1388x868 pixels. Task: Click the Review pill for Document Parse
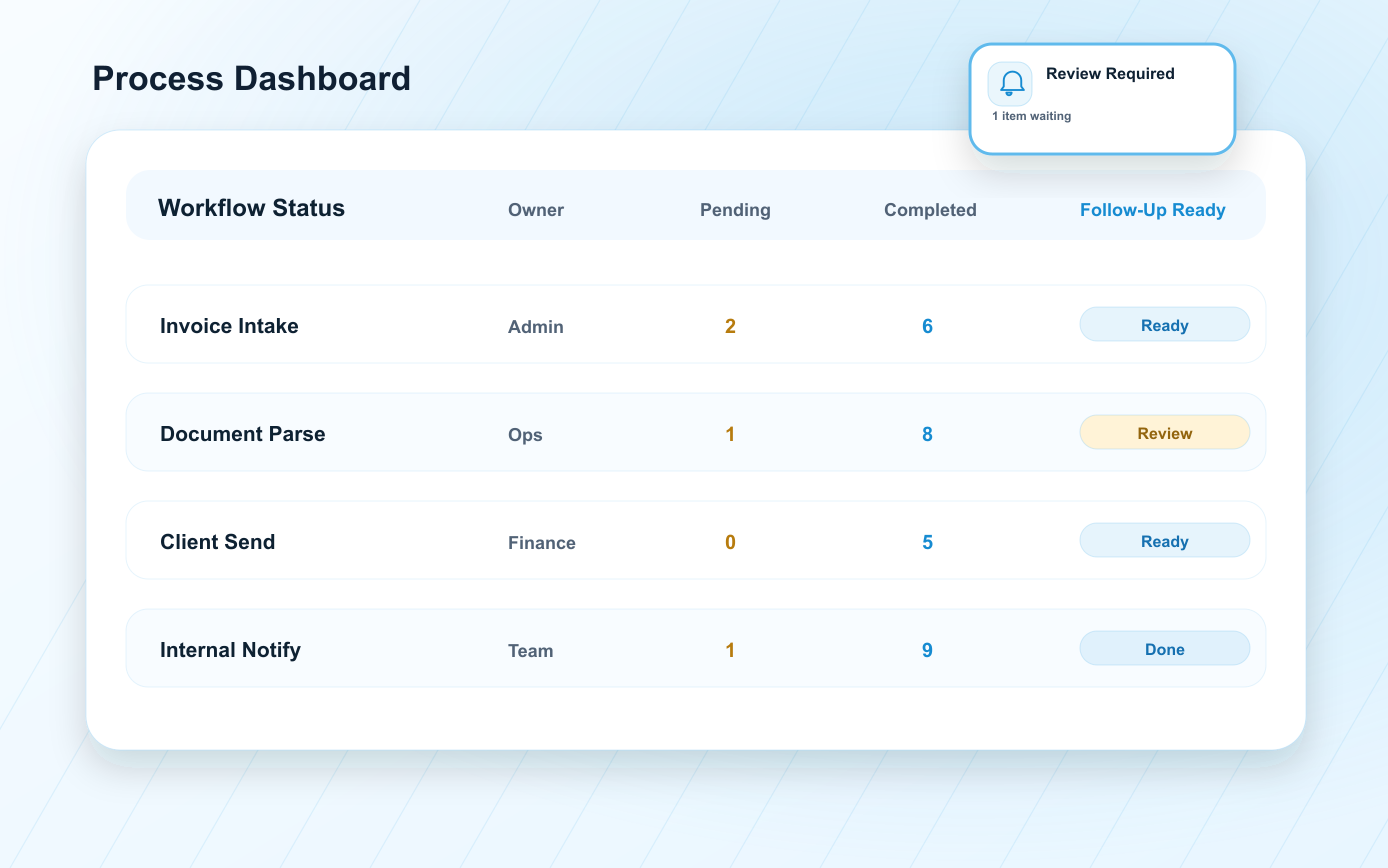(x=1165, y=433)
